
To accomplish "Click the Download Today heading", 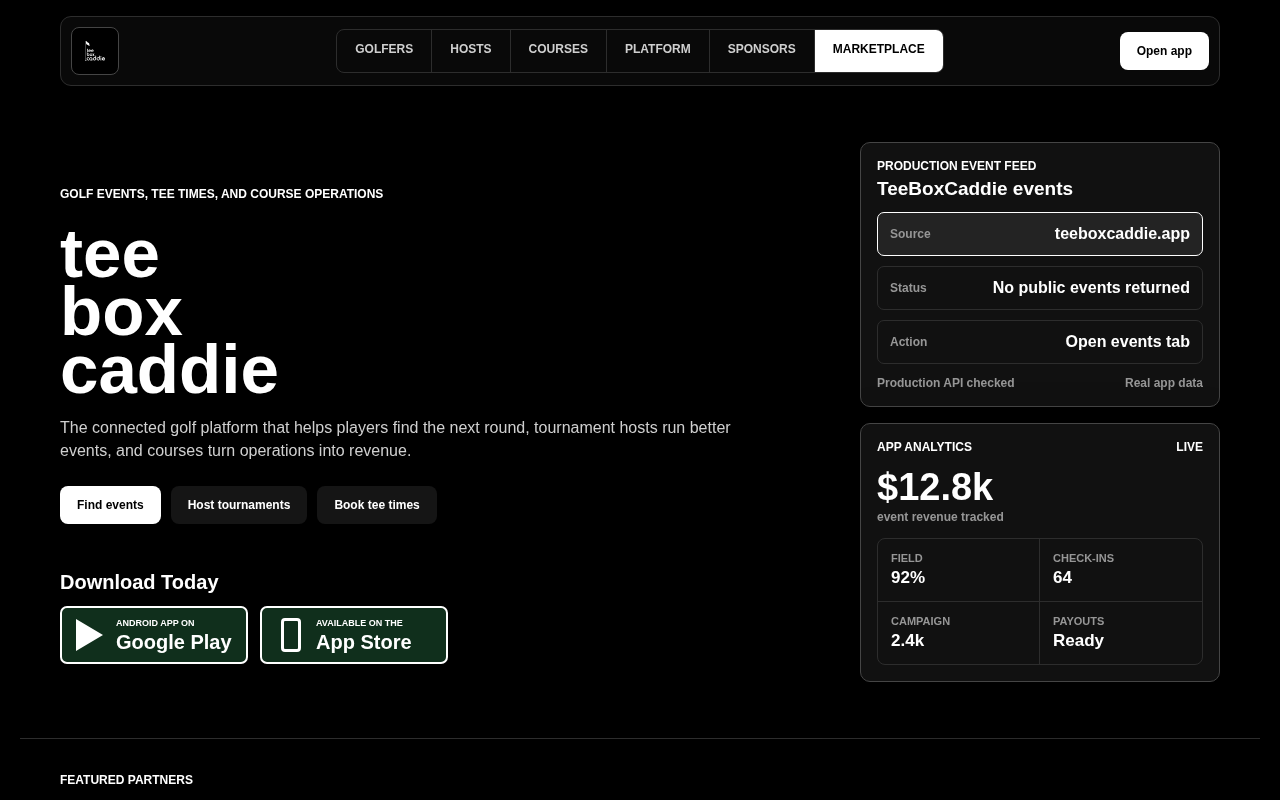I will coord(139,582).
